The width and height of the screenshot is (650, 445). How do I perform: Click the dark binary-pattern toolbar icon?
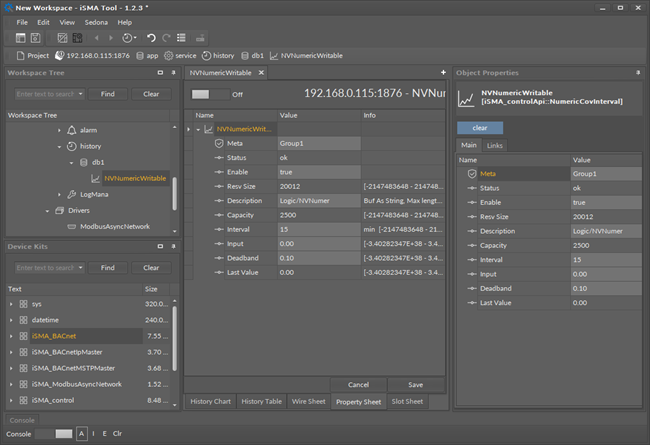(x=77, y=38)
